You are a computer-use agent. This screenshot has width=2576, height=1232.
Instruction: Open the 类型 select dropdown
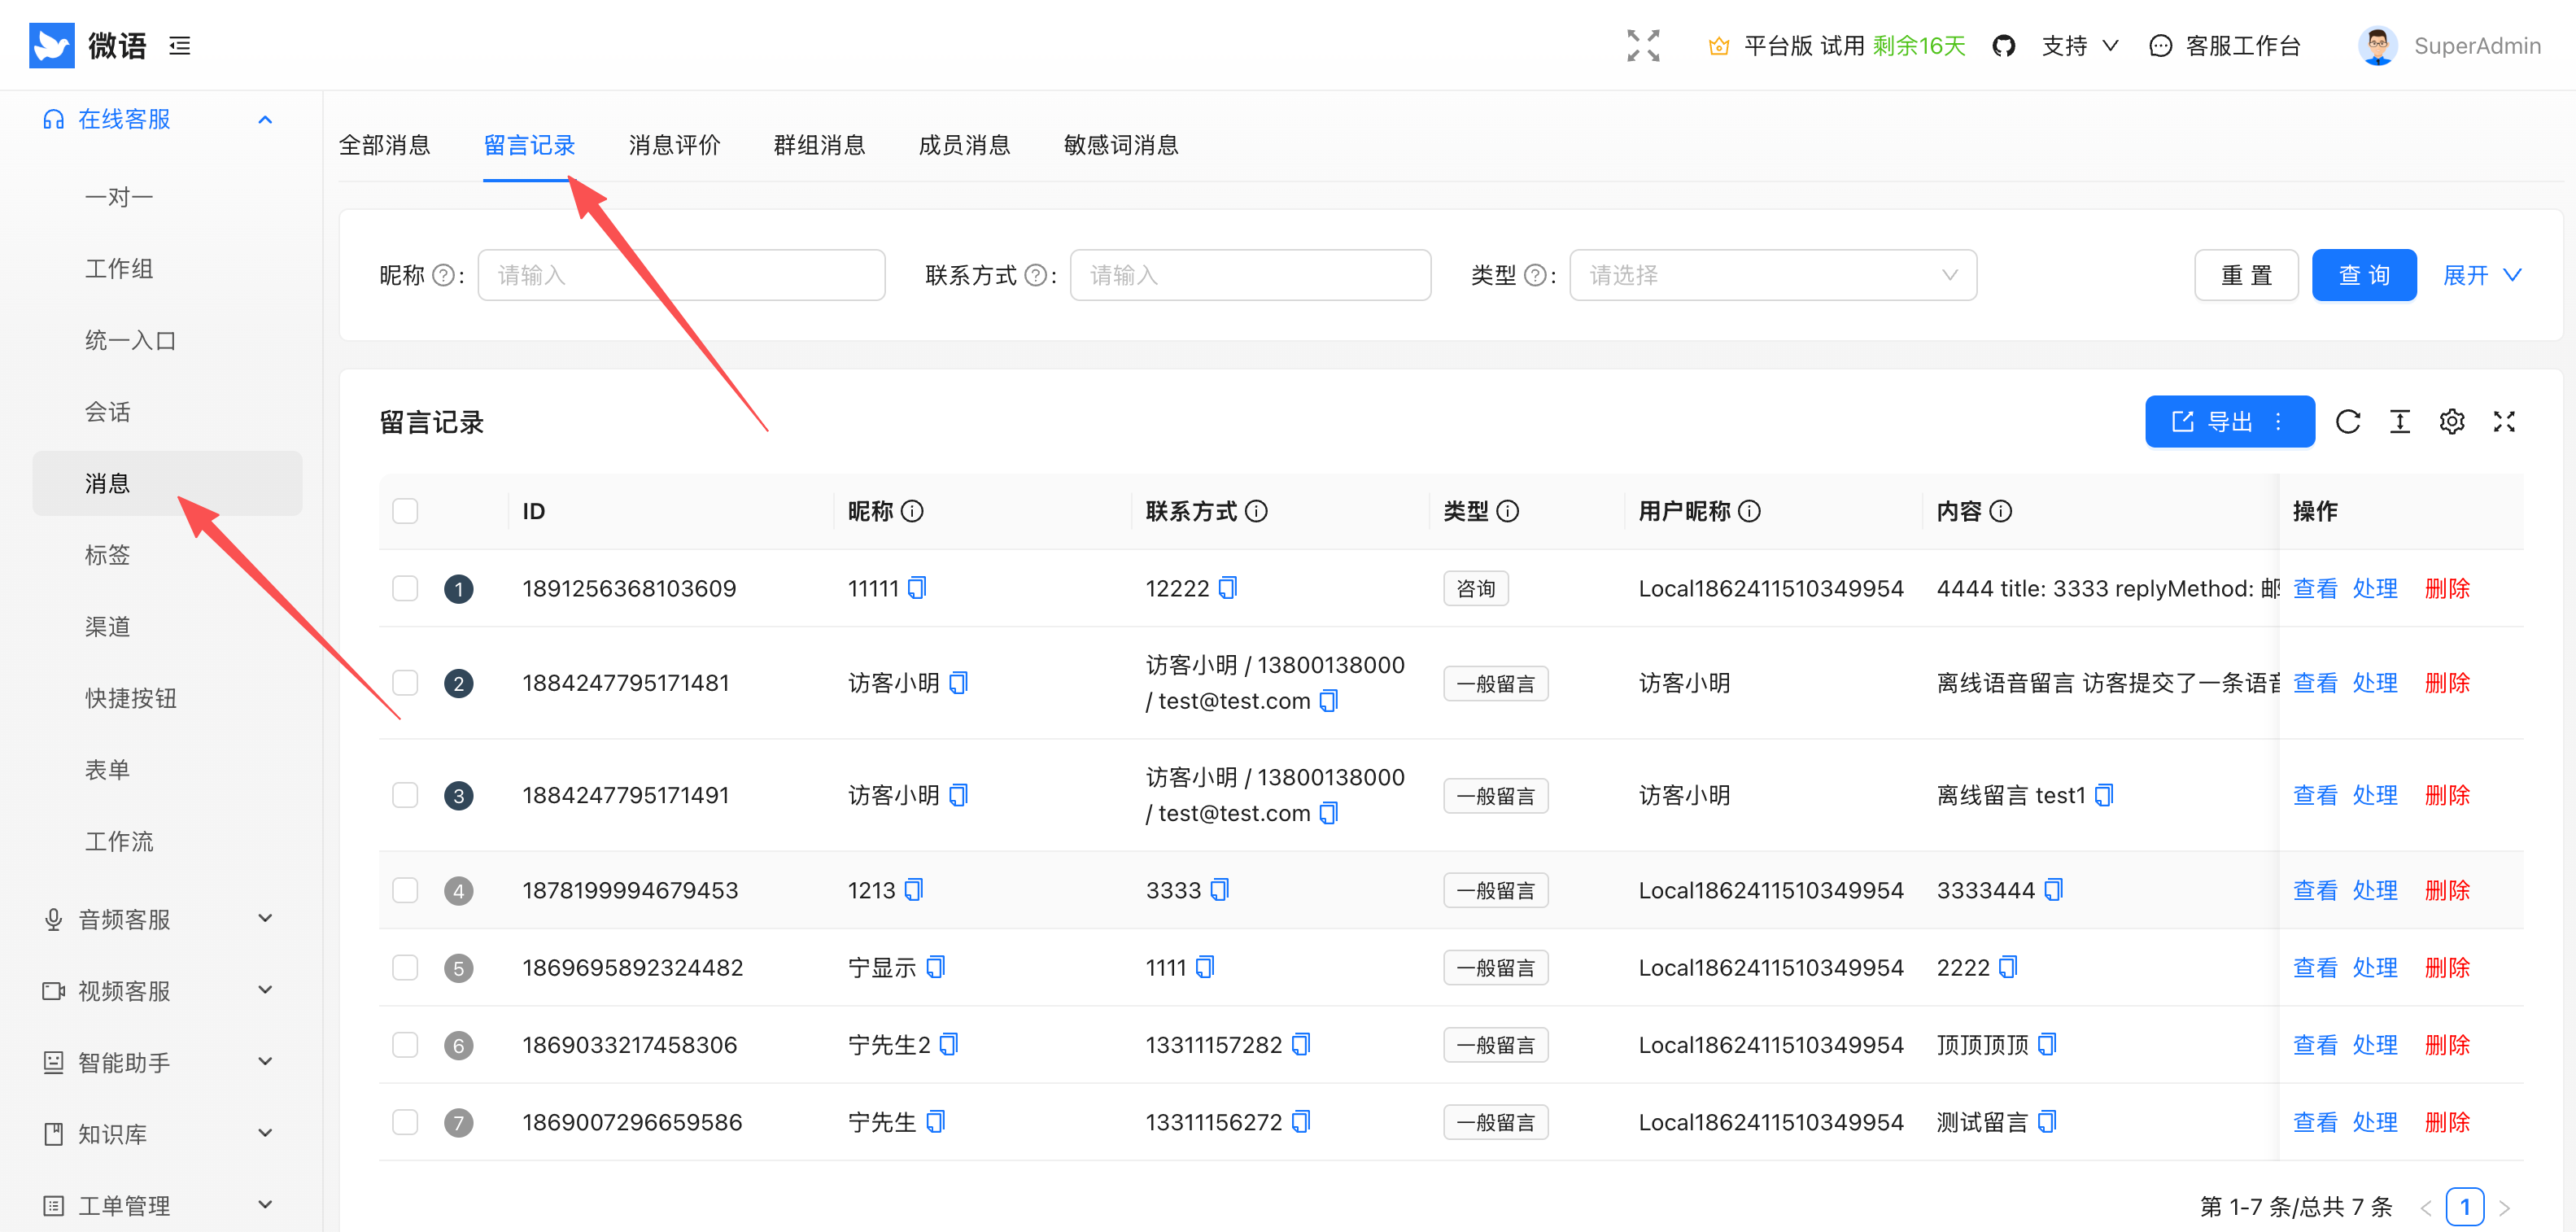tap(1773, 275)
